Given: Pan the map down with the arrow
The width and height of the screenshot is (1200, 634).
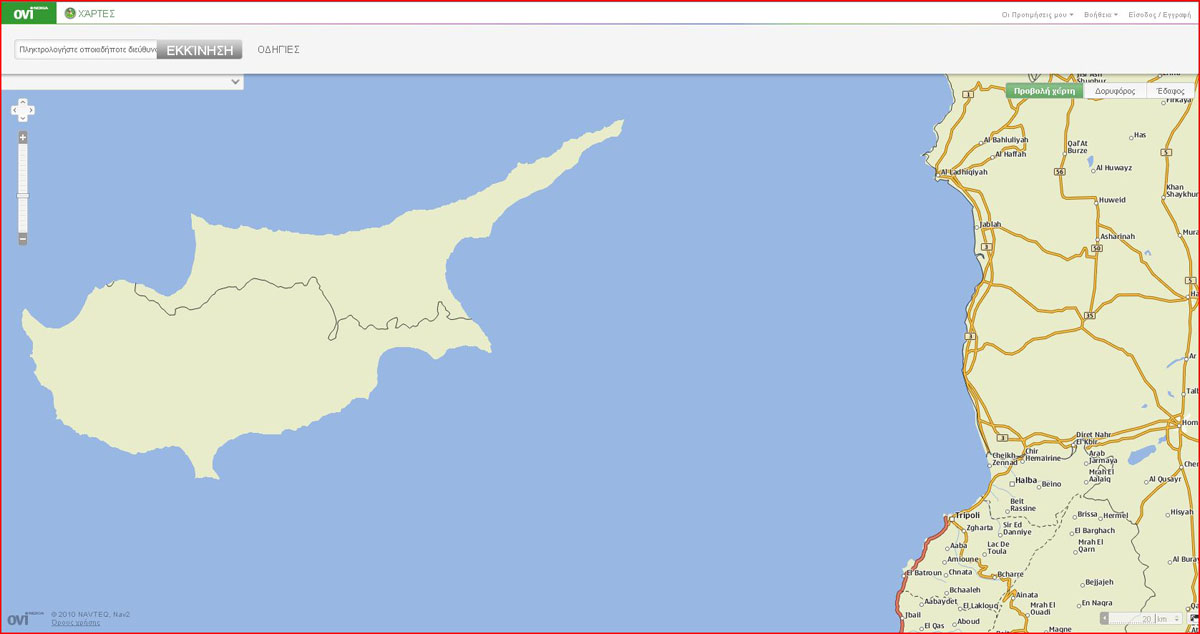Looking at the screenshot, I should 23,118.
